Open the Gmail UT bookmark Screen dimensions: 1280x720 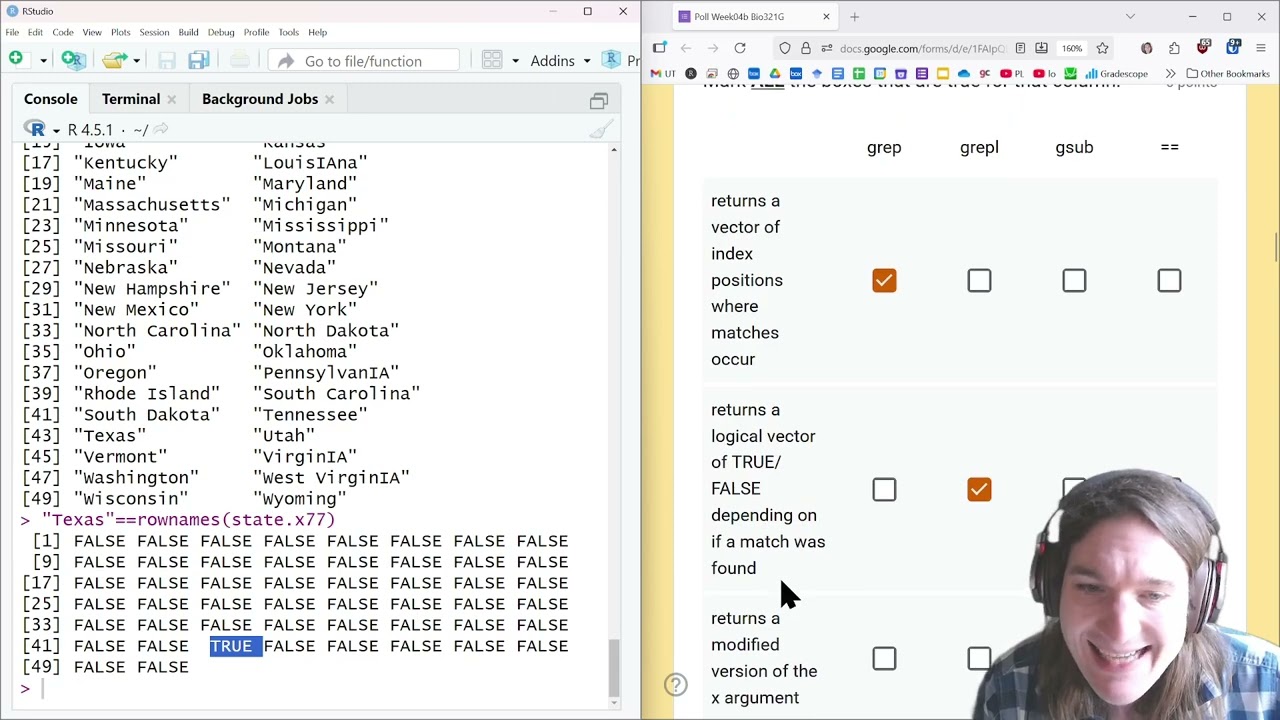coord(663,74)
